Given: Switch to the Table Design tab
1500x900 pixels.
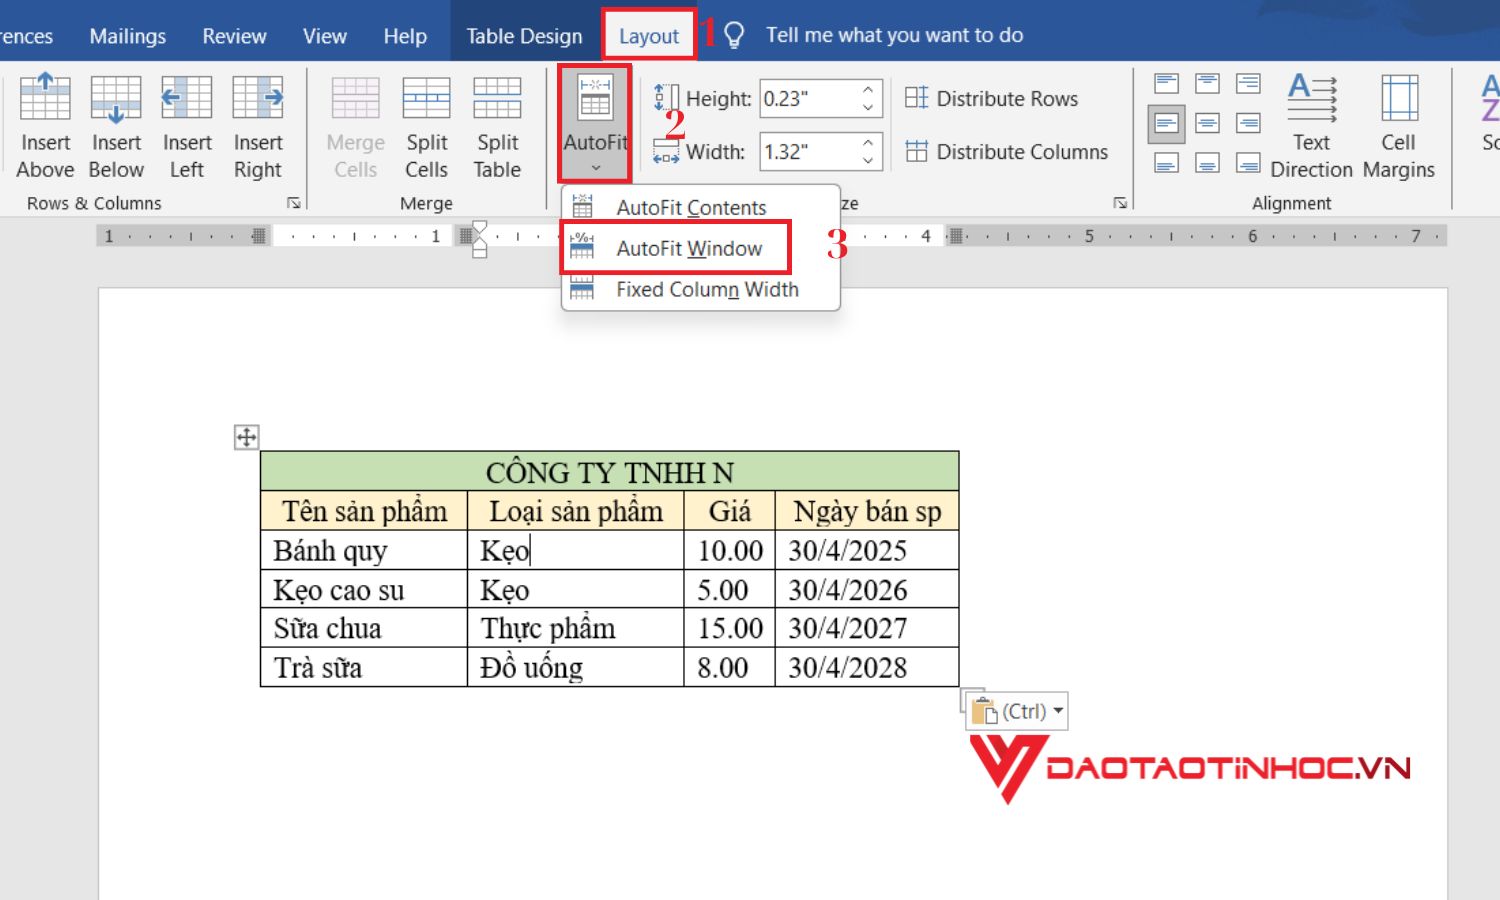Looking at the screenshot, I should [523, 34].
